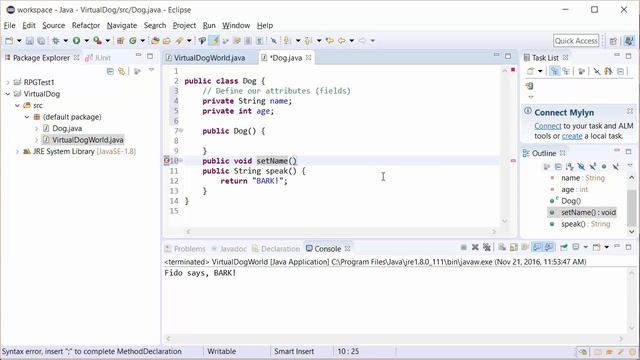Open the Run button dropdown arrow

[86, 41]
